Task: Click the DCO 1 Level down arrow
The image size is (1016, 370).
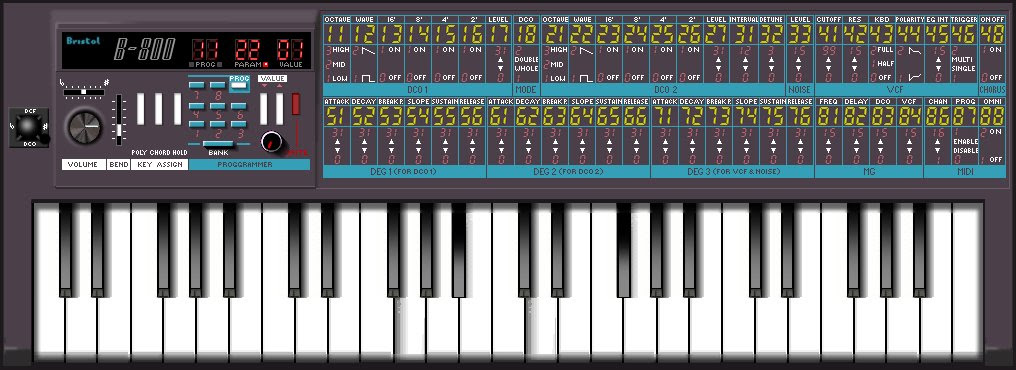Action: pos(500,68)
